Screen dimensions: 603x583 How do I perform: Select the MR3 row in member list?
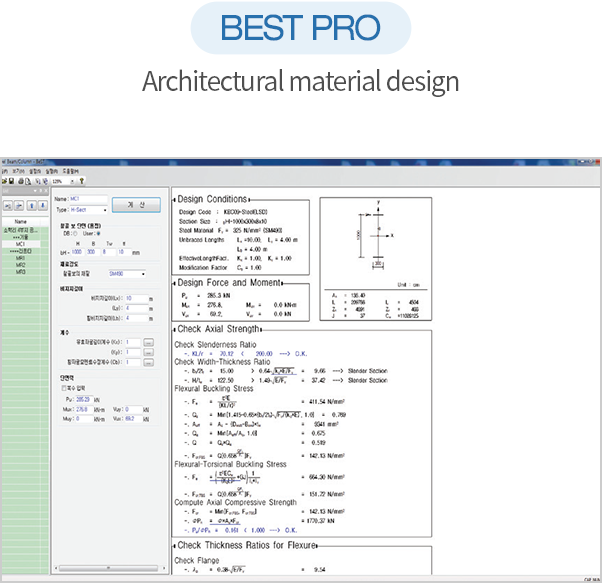pyautogui.click(x=21, y=272)
